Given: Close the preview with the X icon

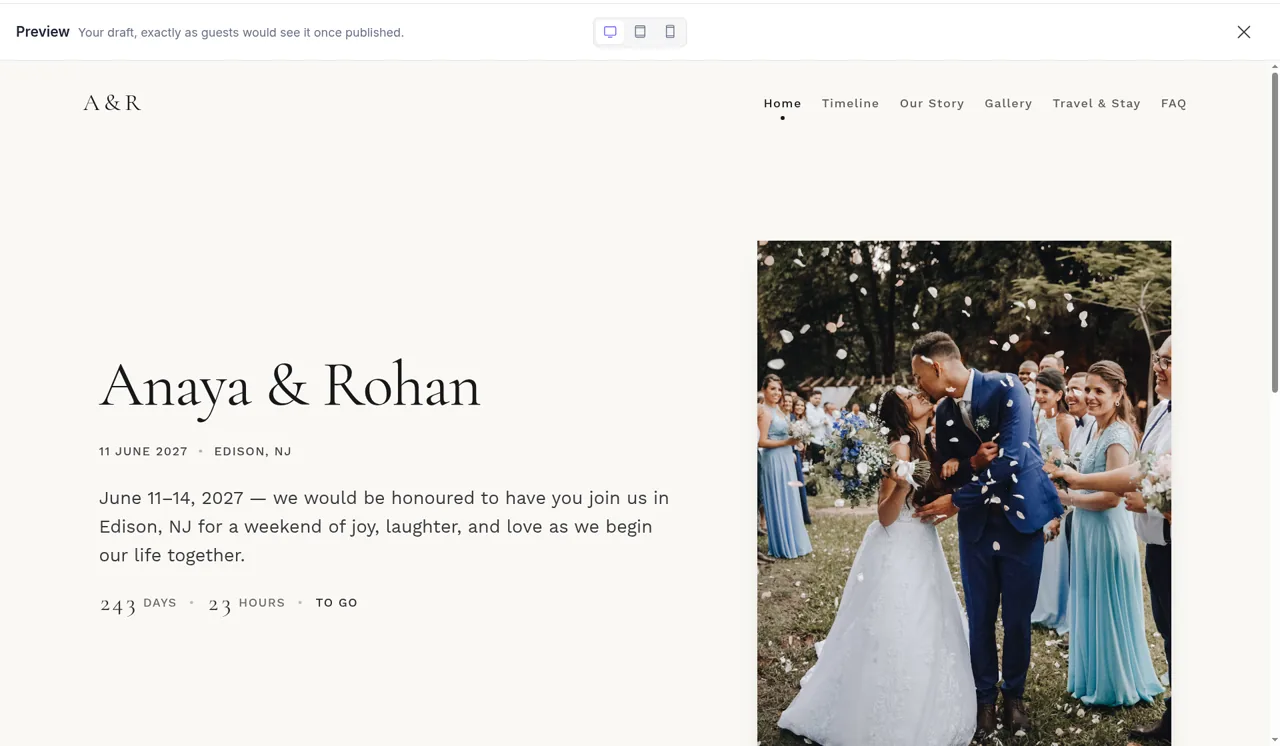Looking at the screenshot, I should pyautogui.click(x=1244, y=32).
